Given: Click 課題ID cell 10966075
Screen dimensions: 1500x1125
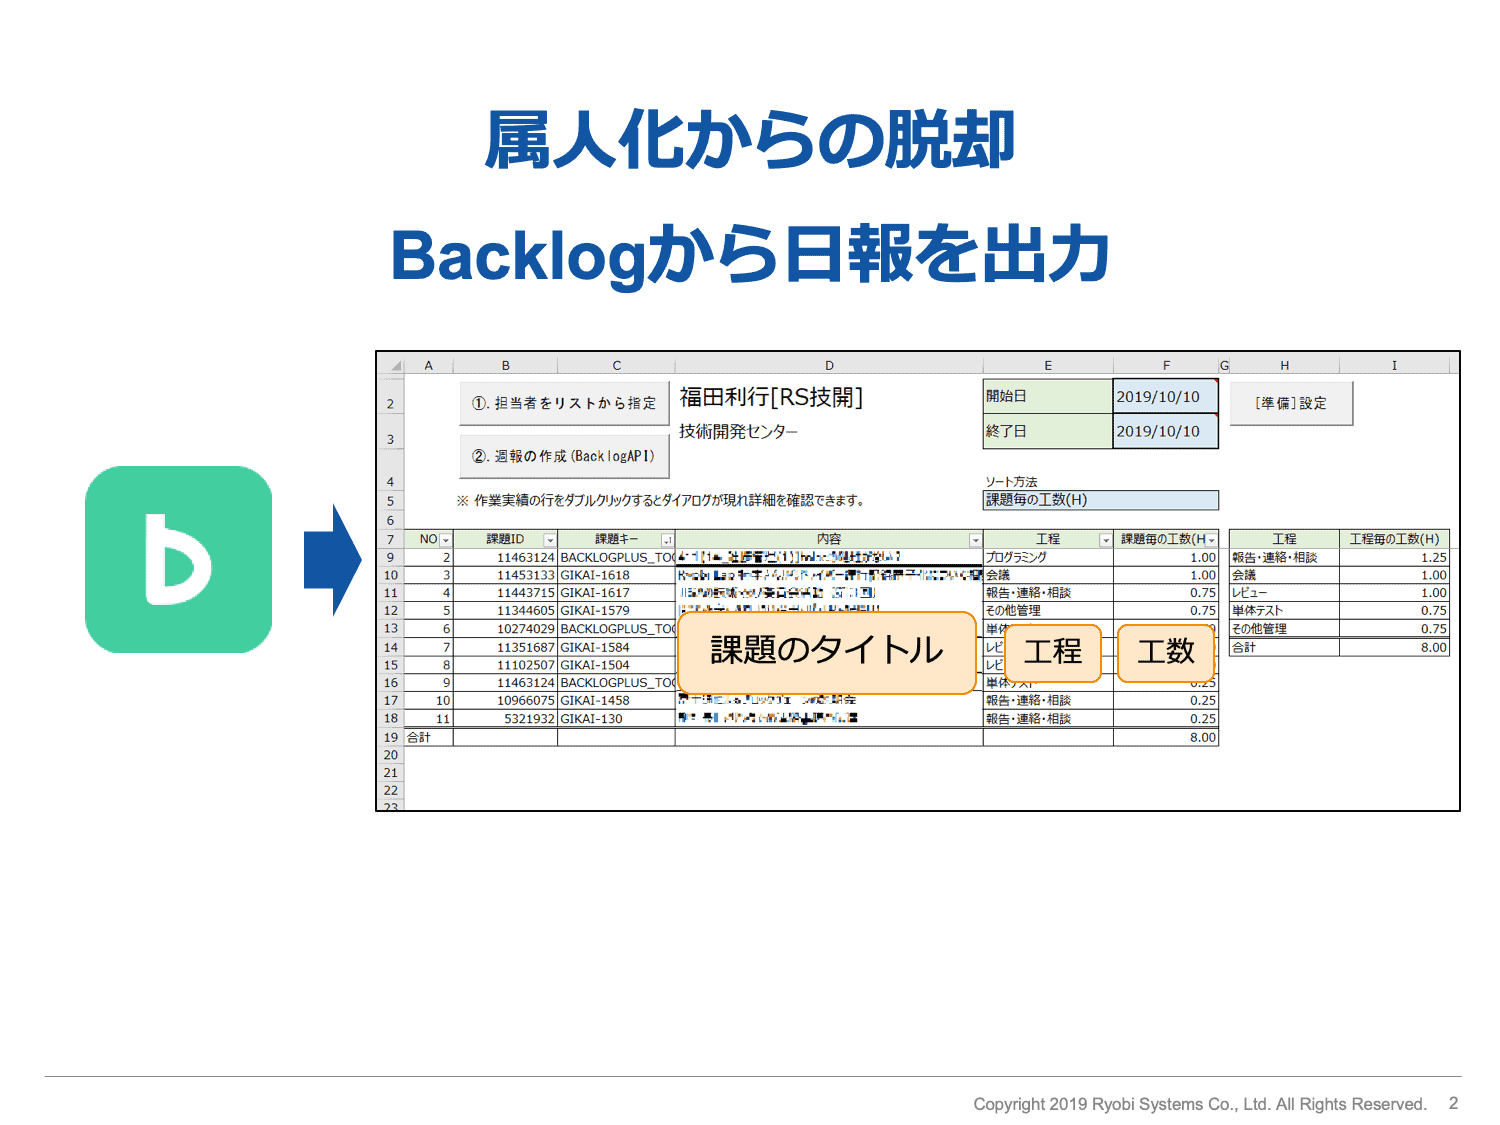Looking at the screenshot, I should [x=505, y=701].
